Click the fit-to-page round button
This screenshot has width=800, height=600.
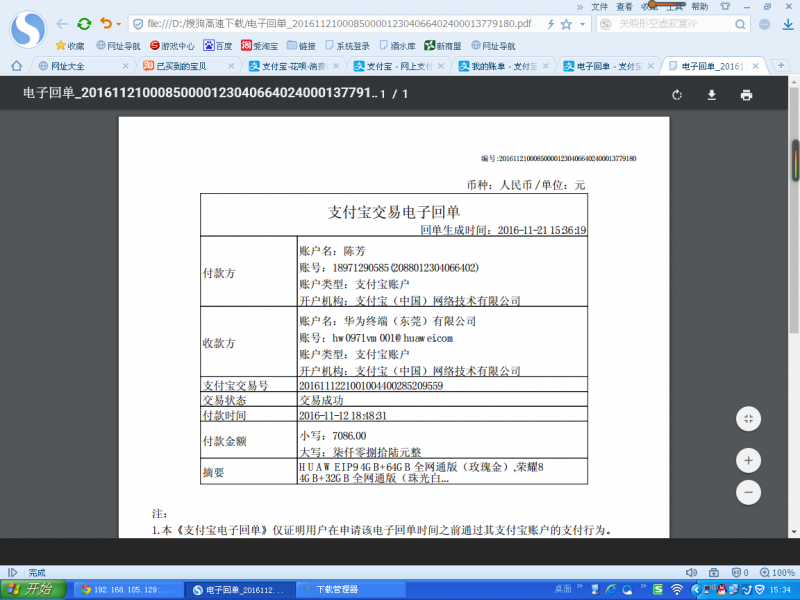tap(748, 419)
